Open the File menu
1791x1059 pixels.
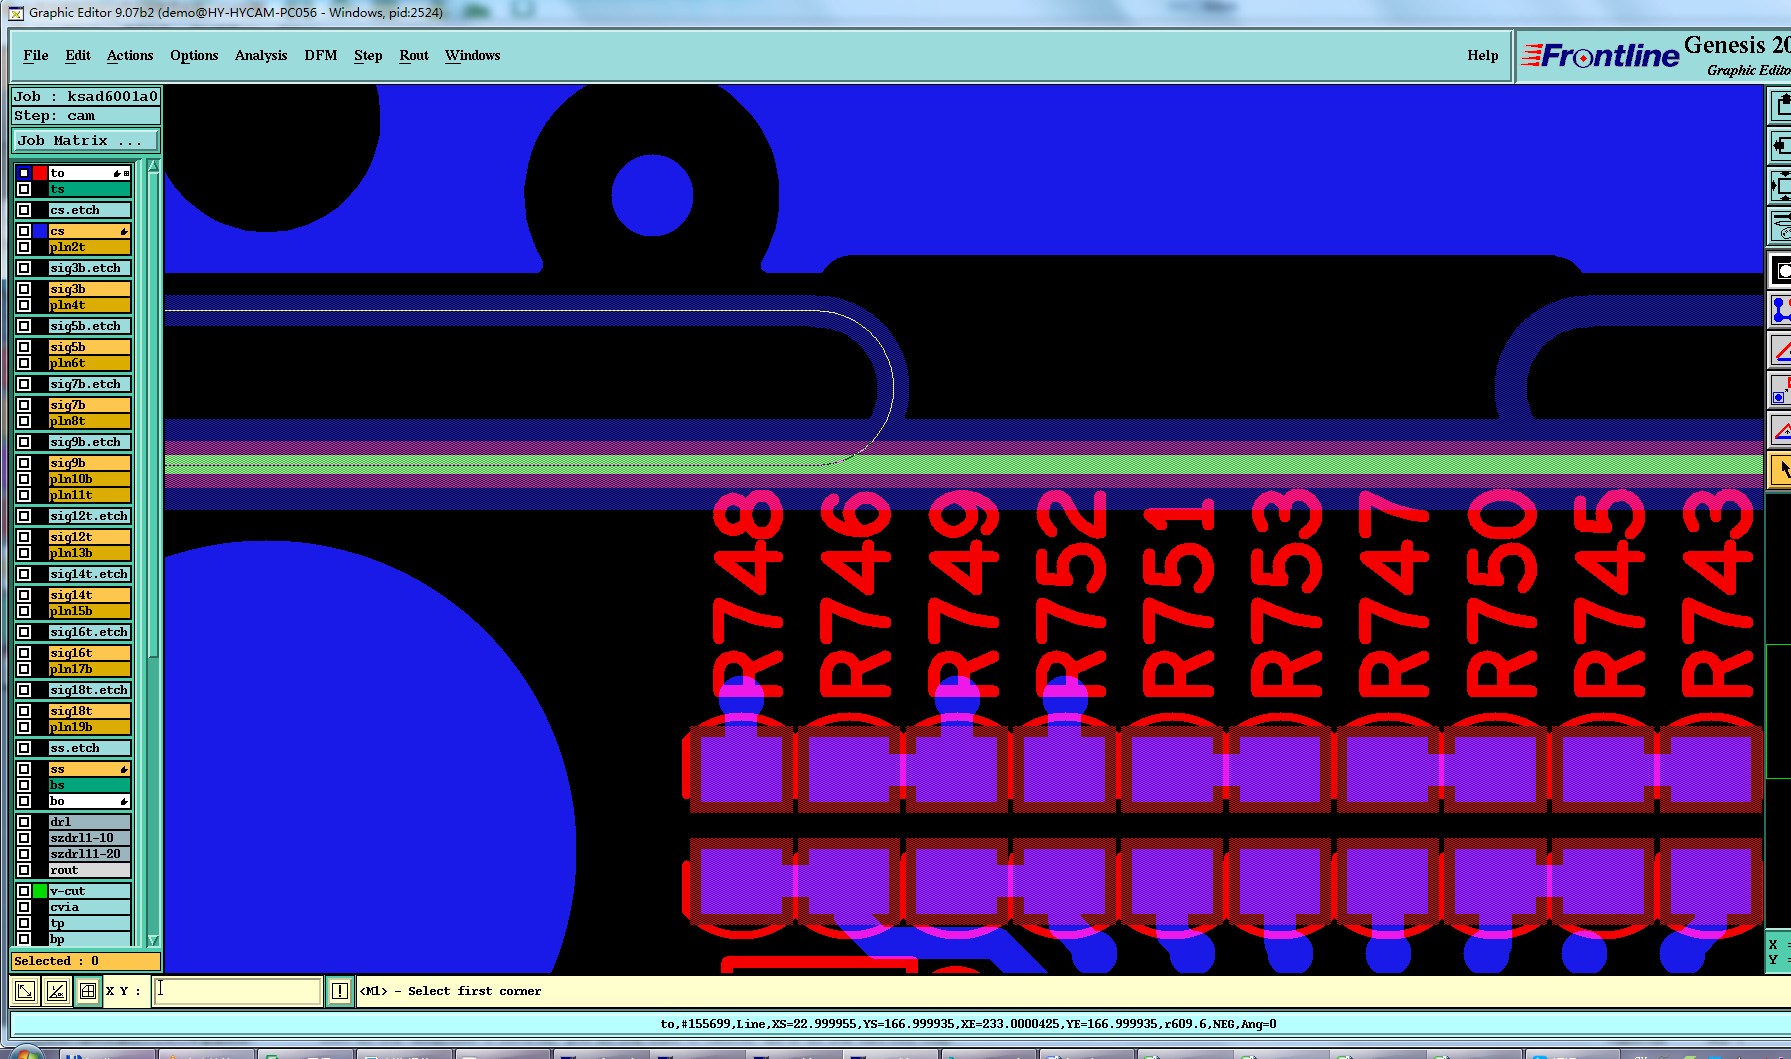pos(36,55)
